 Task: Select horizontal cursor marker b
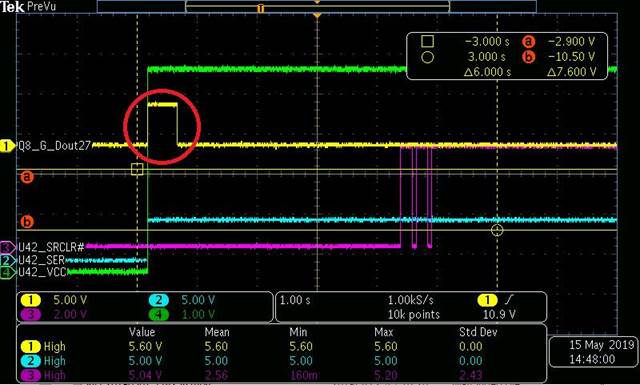coord(27,222)
